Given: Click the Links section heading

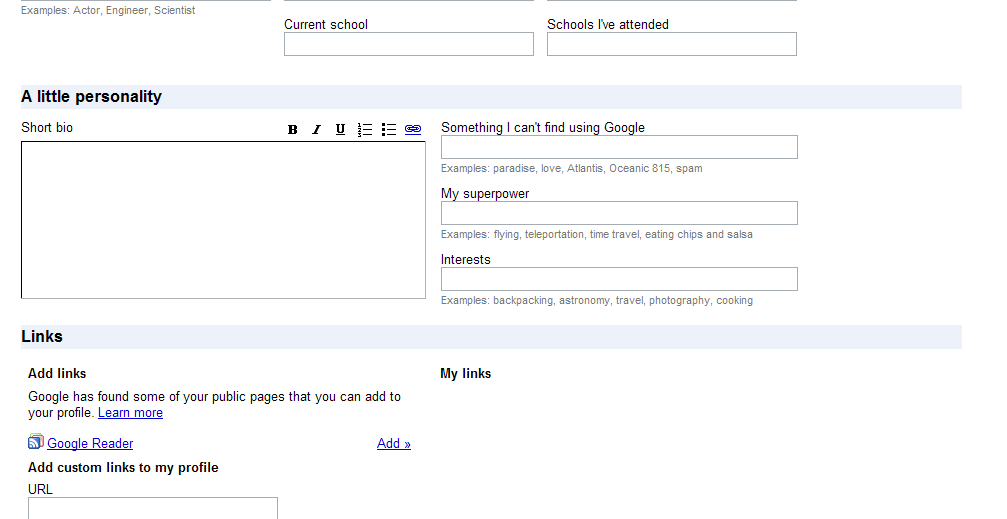Looking at the screenshot, I should point(42,337).
